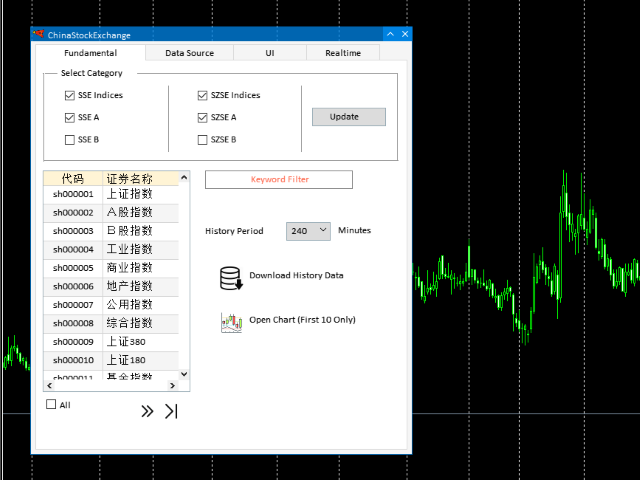
Task: Click the Download History Data database icon
Action: point(231,277)
